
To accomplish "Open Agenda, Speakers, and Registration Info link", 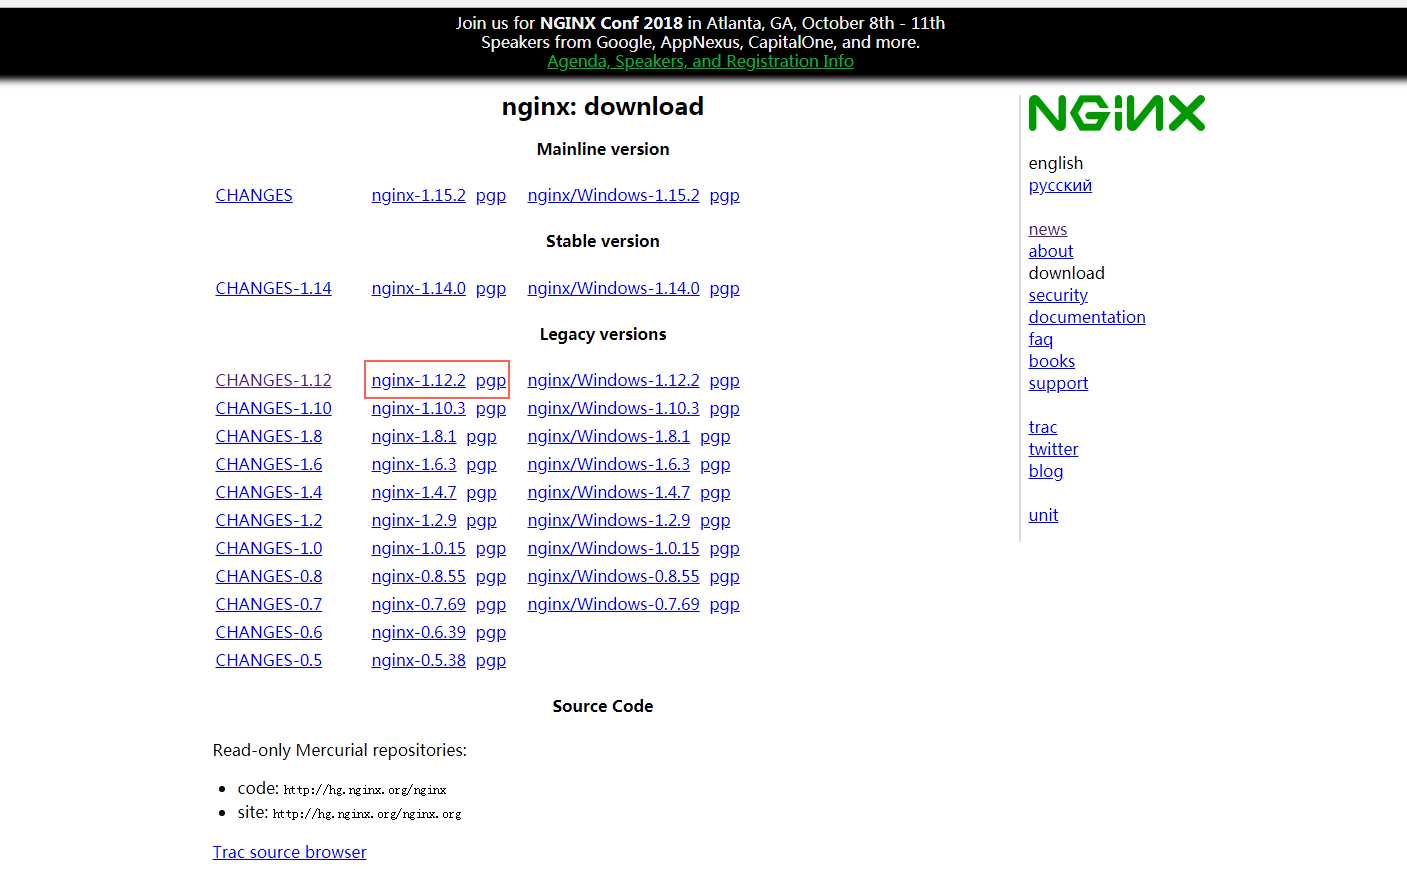I will tap(700, 61).
